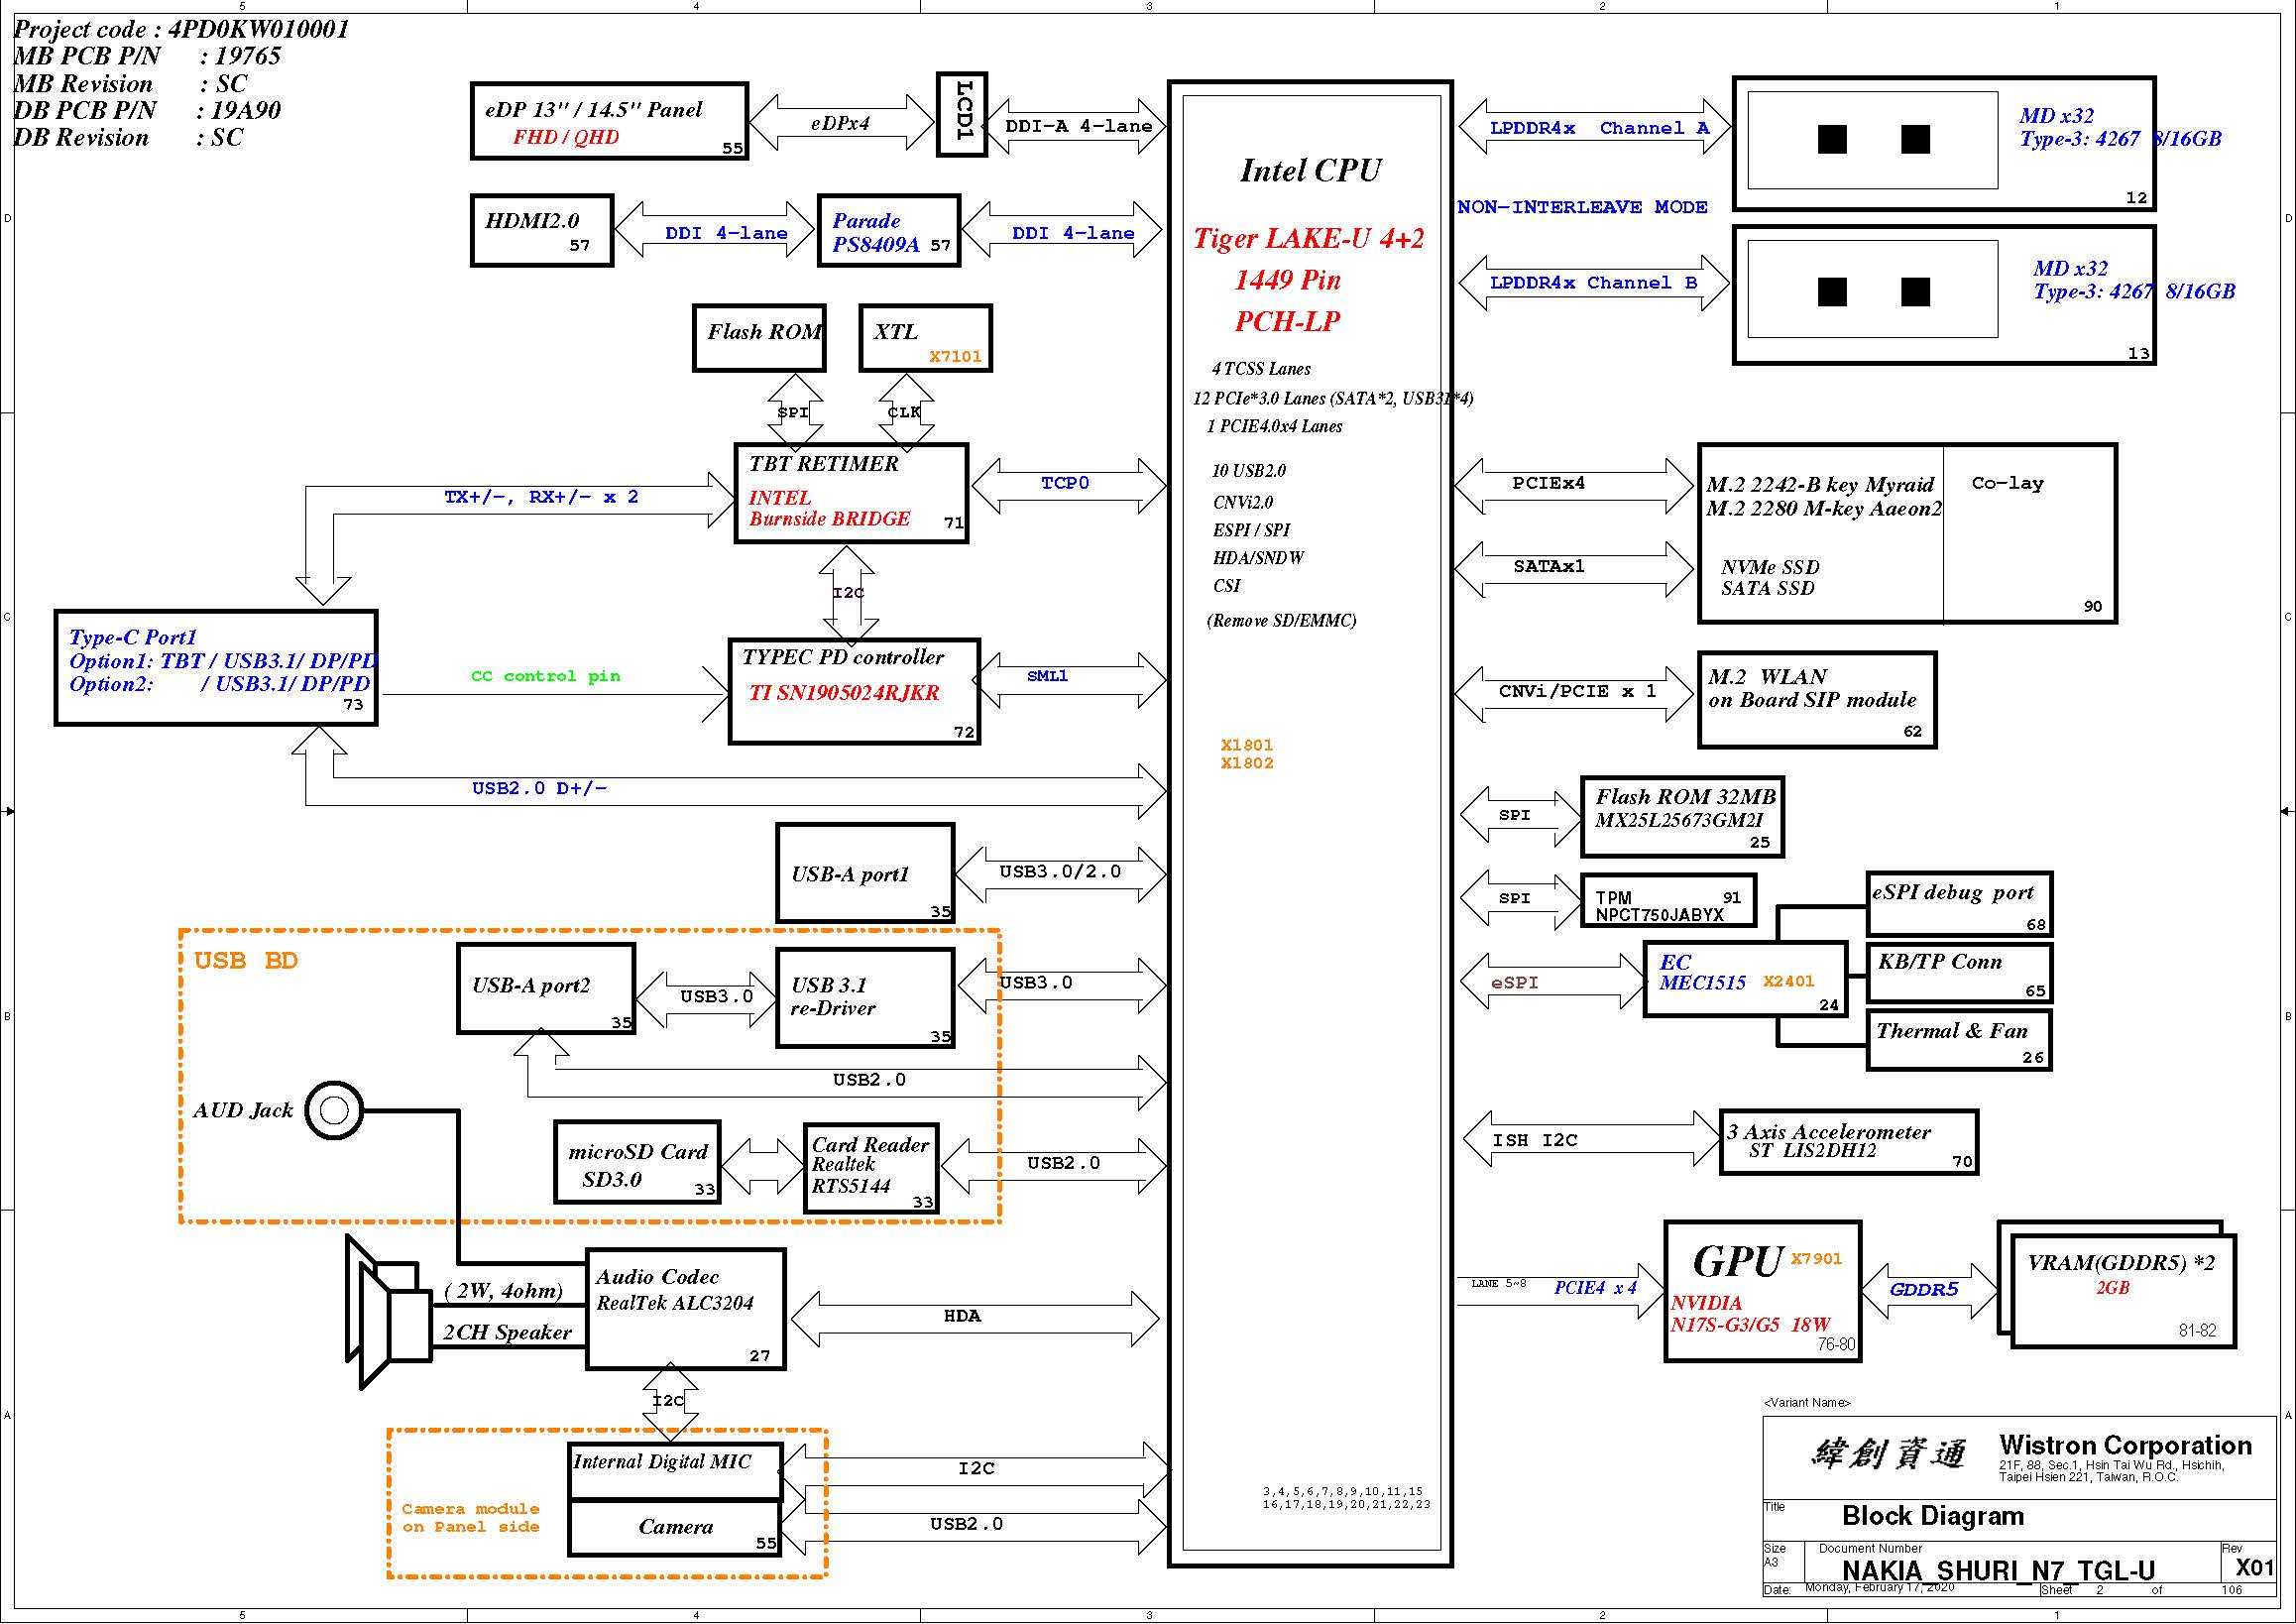Click Audio Codec RealTek ALC3204 block
This screenshot has height=1624, width=2296.
point(686,1309)
